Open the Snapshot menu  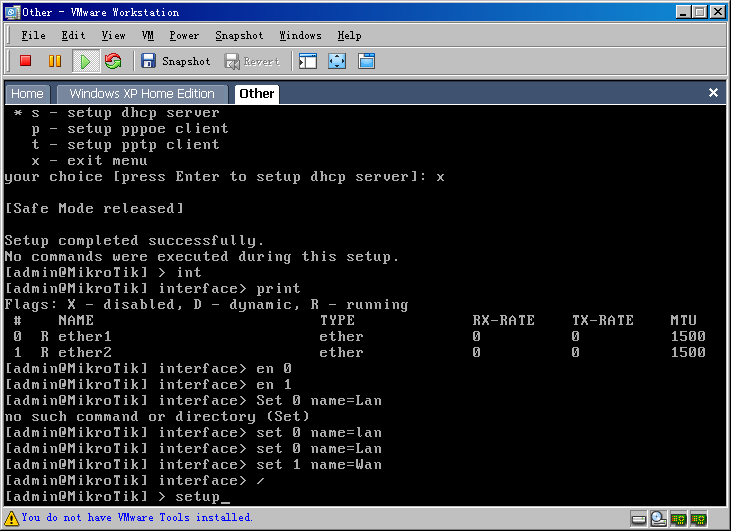239,35
